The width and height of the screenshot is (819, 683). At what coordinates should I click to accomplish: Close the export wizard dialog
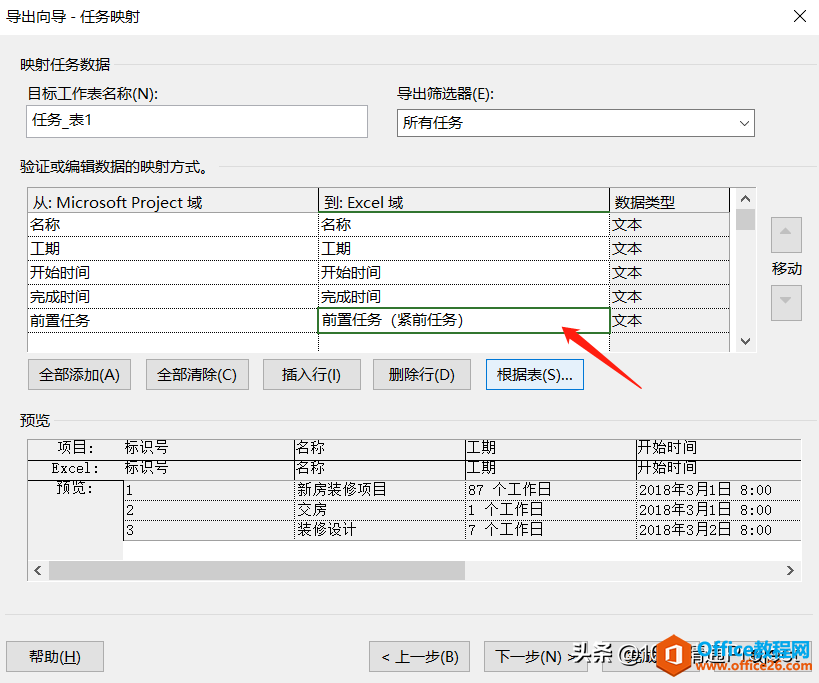(x=798, y=15)
